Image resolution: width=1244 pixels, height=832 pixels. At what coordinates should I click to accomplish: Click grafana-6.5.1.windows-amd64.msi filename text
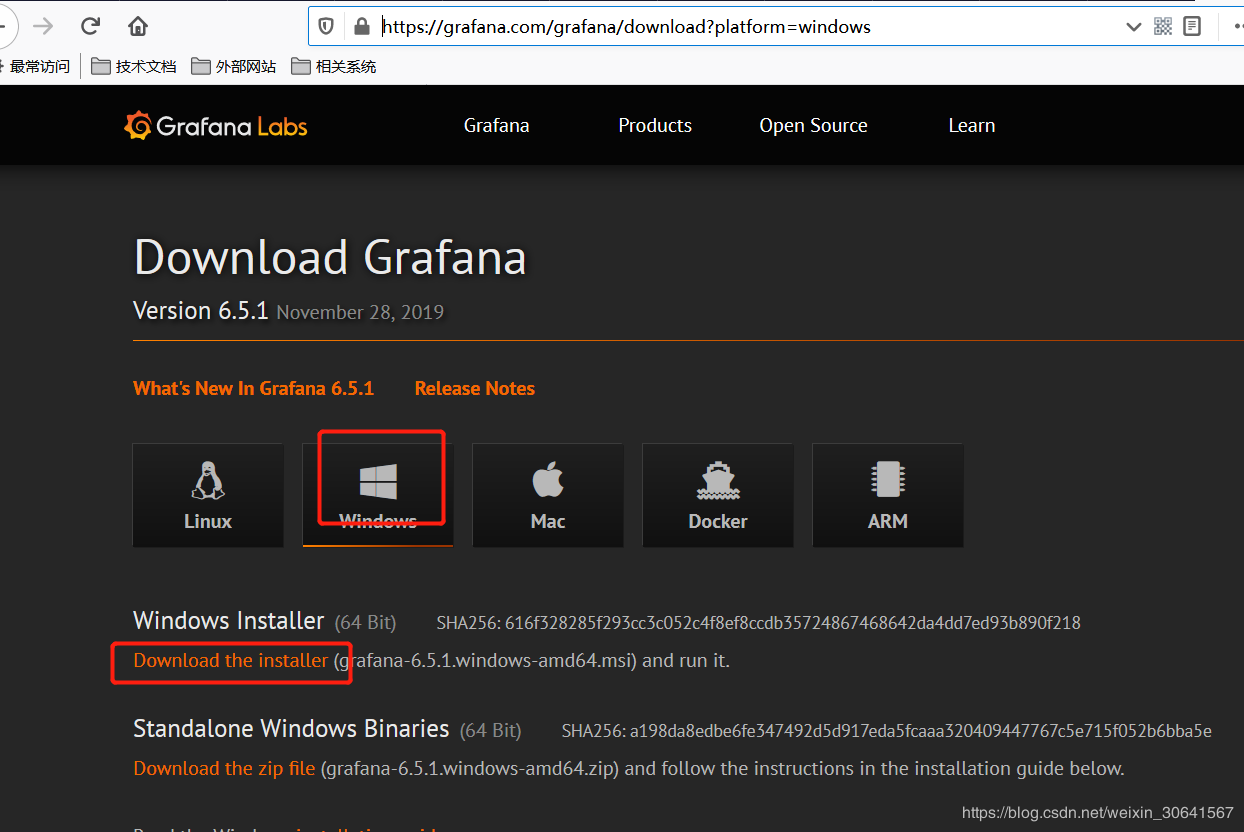tap(485, 661)
